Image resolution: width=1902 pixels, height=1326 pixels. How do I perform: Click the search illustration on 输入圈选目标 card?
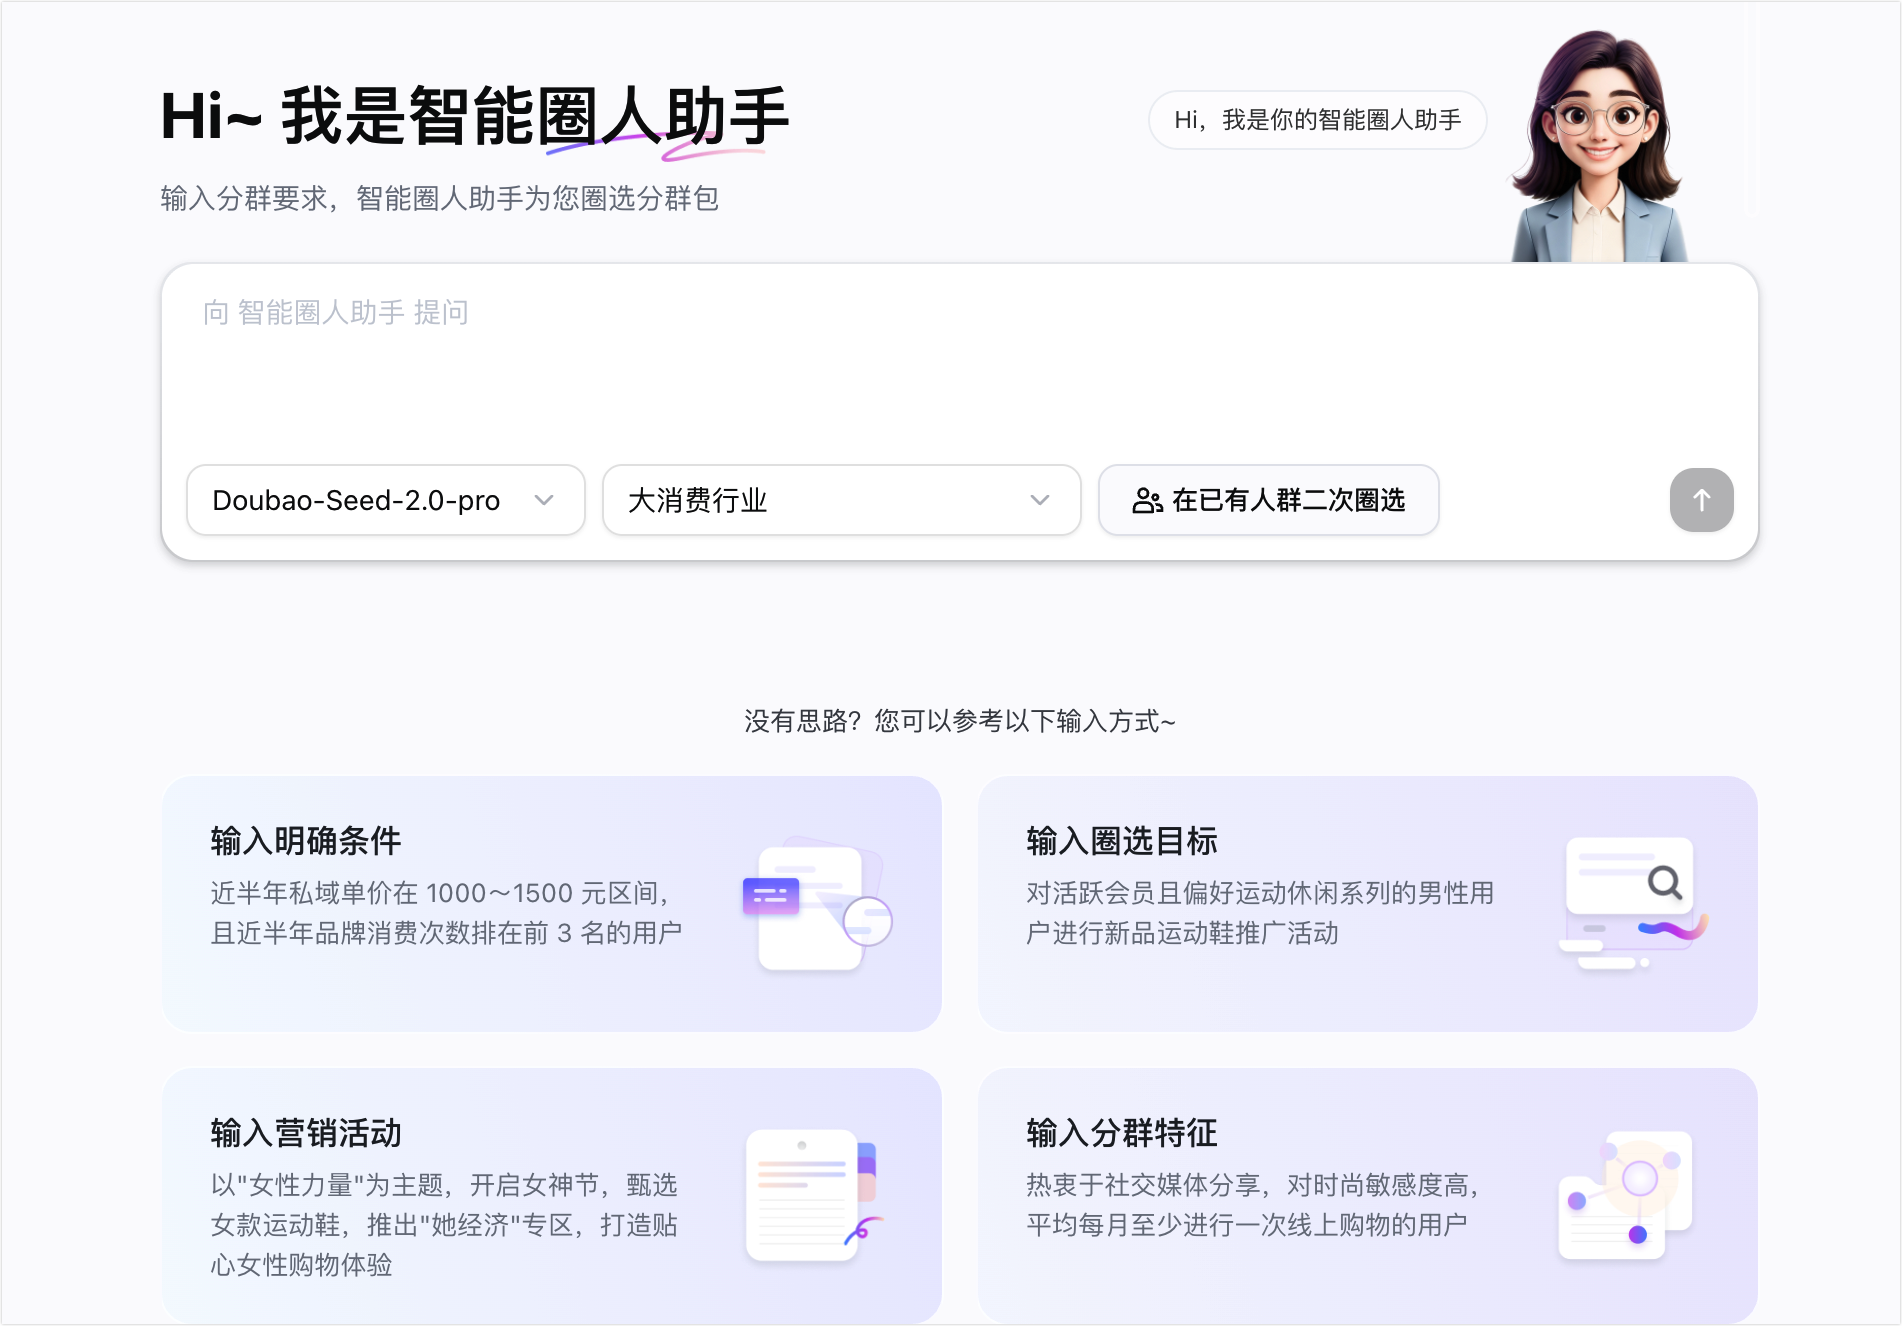[1633, 904]
